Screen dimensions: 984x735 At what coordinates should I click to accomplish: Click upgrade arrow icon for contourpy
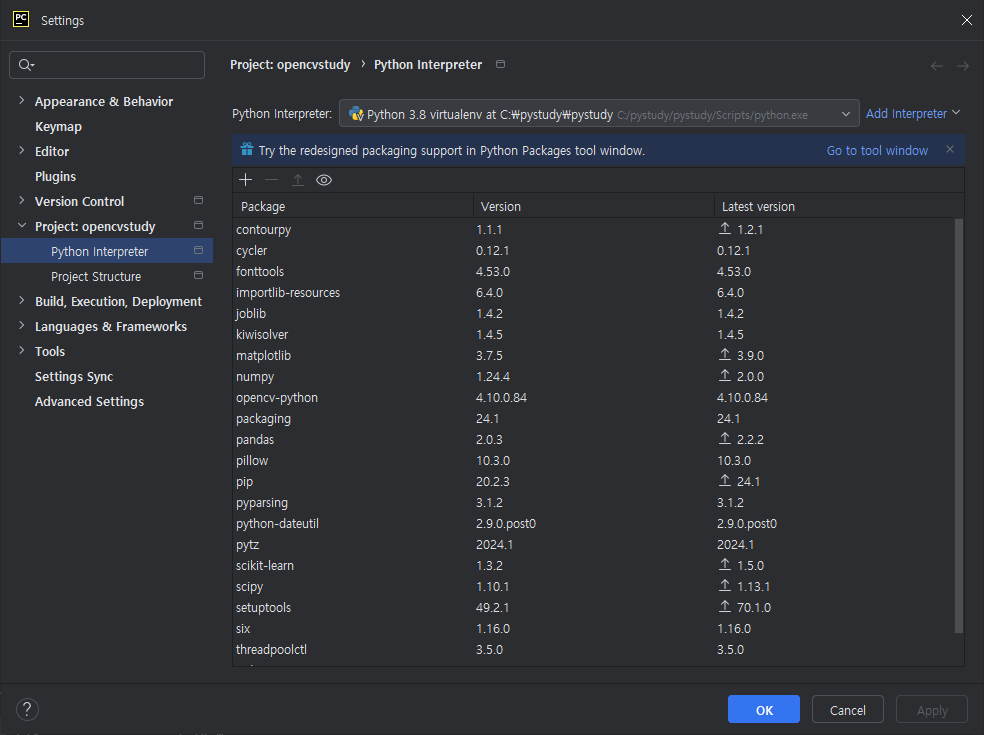[x=725, y=228]
